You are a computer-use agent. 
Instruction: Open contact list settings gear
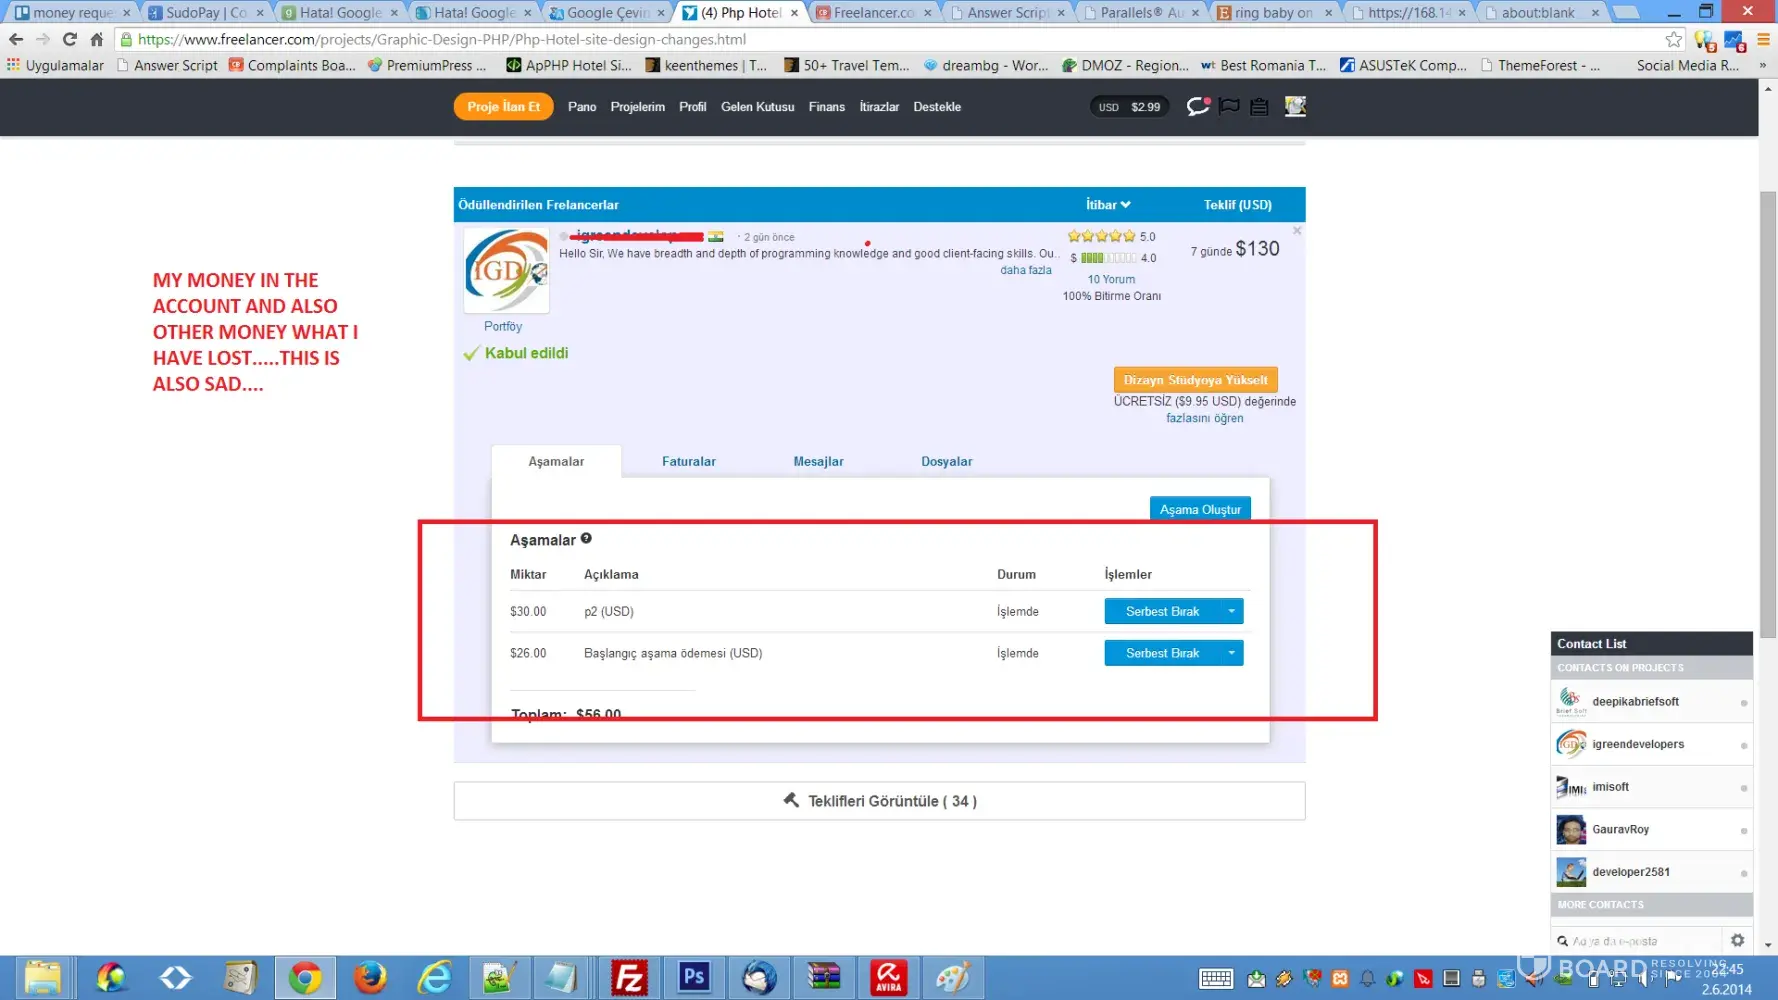pos(1737,940)
